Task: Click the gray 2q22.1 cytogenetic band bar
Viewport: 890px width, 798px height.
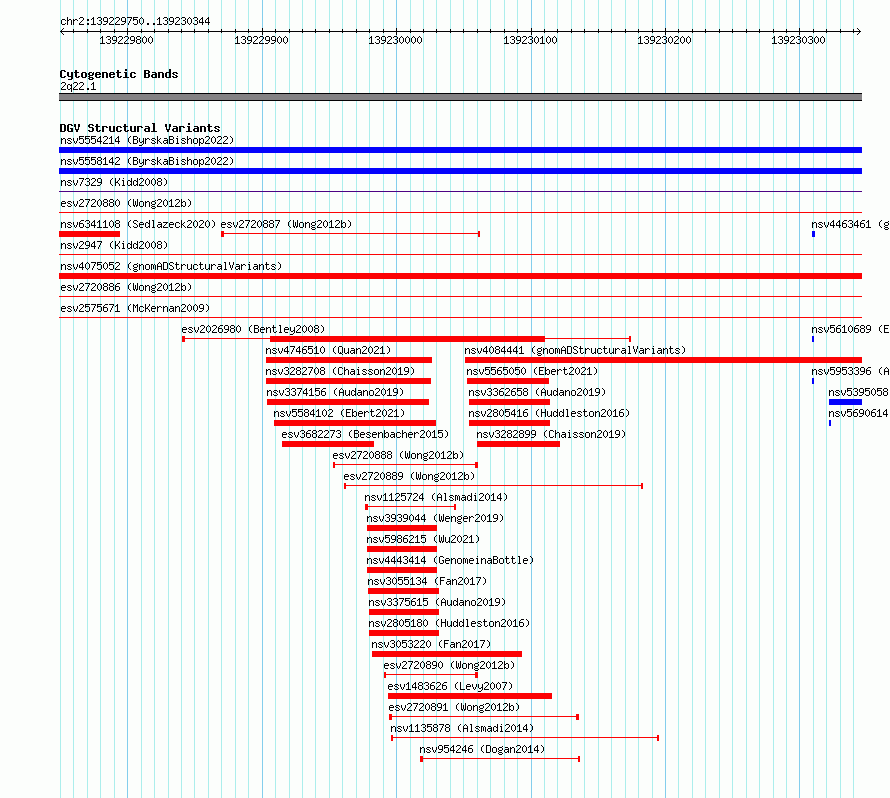Action: coord(460,97)
